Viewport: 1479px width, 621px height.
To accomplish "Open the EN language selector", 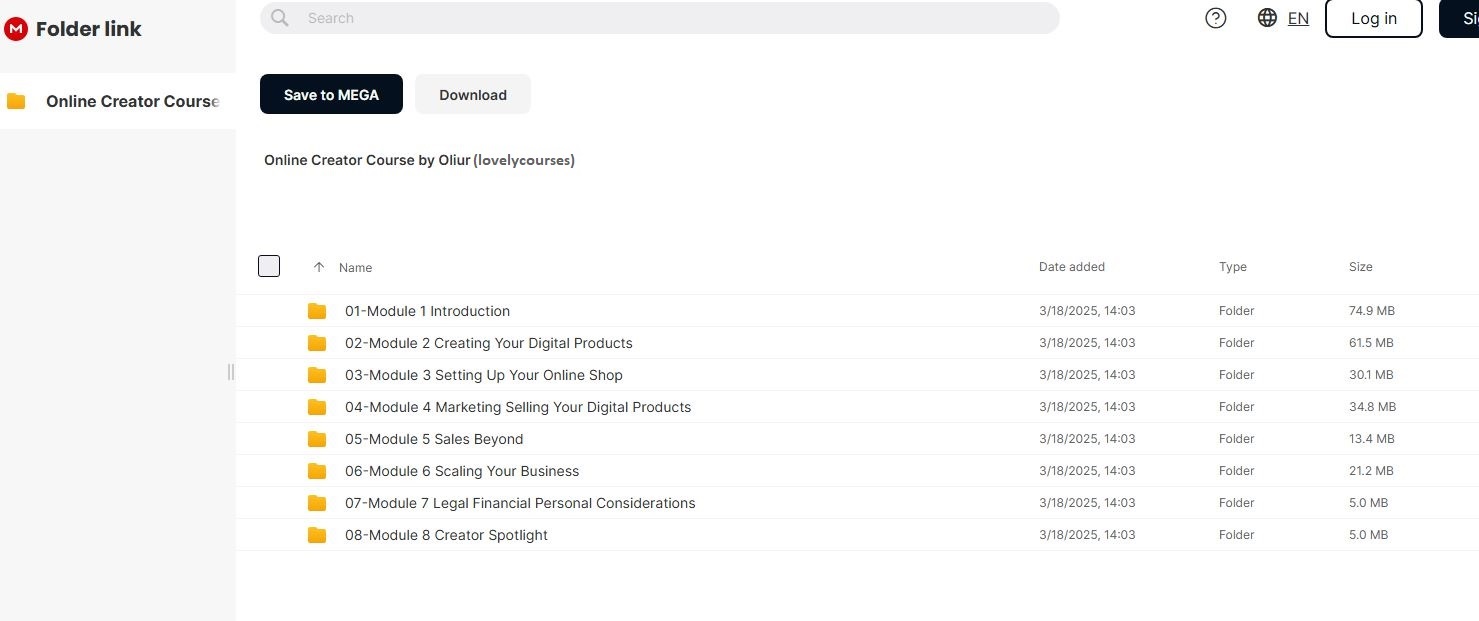I will [1298, 18].
